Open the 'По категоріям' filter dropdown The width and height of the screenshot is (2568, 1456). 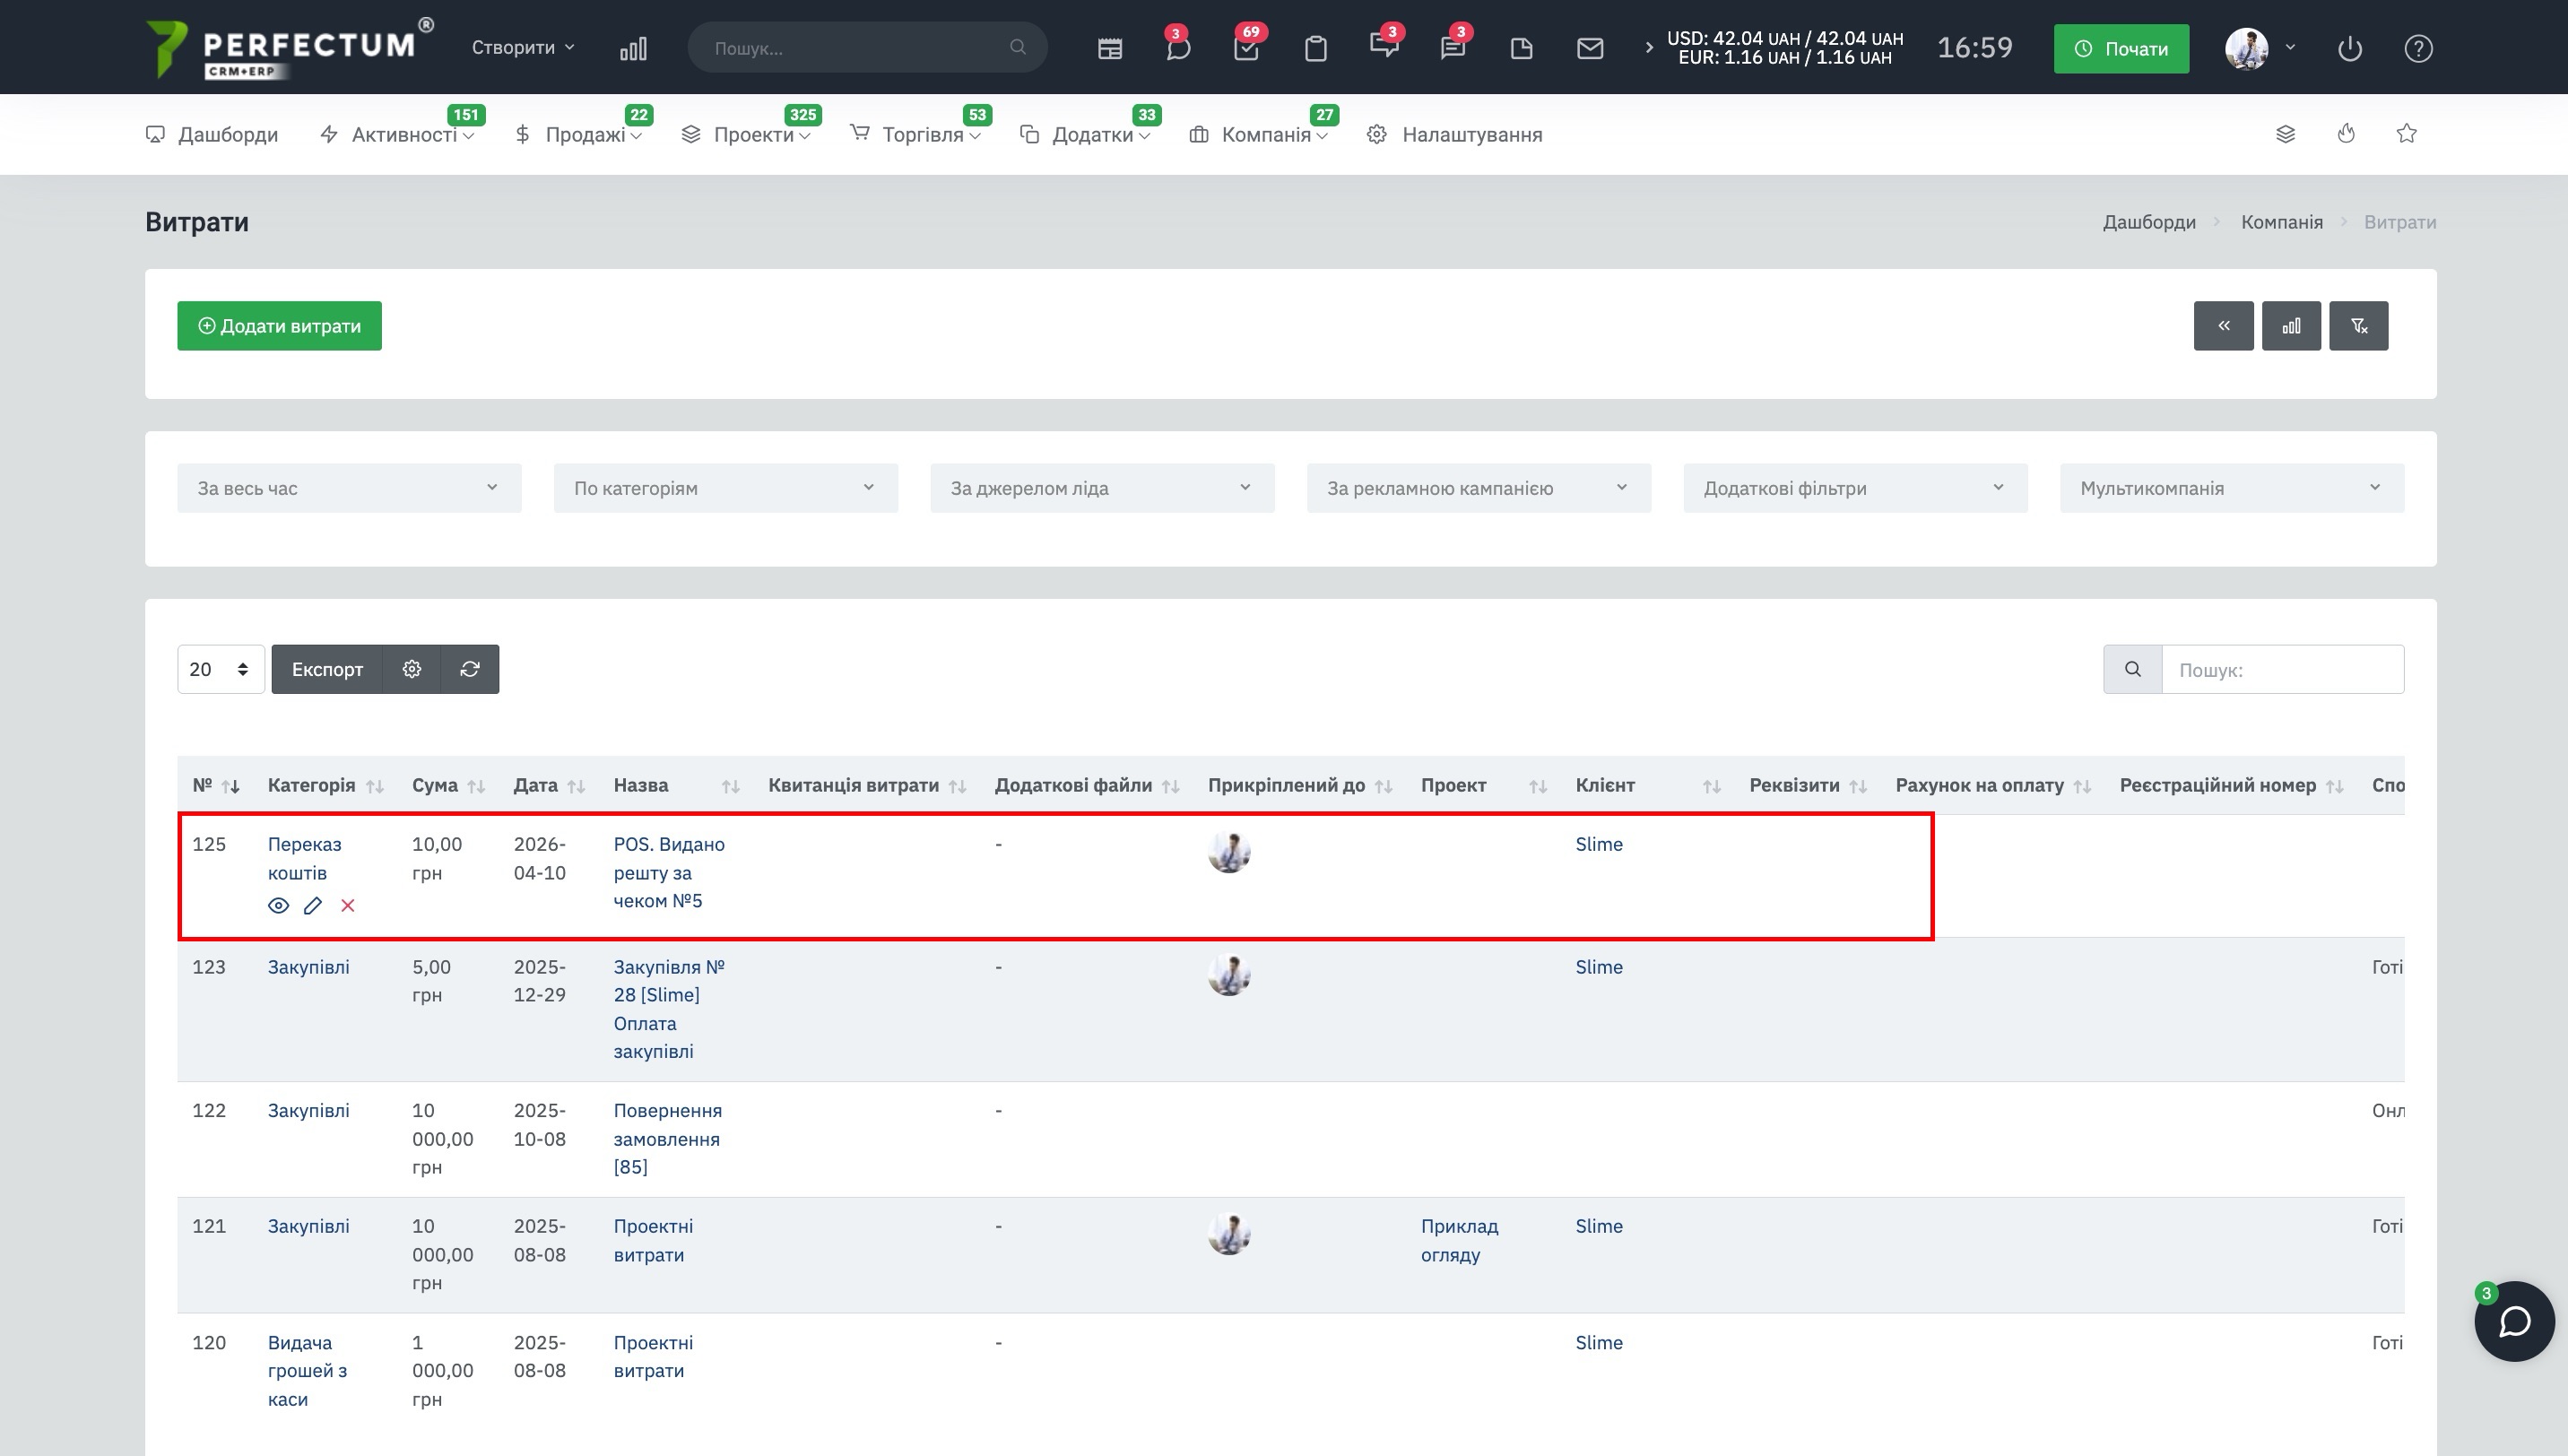pyautogui.click(x=725, y=488)
